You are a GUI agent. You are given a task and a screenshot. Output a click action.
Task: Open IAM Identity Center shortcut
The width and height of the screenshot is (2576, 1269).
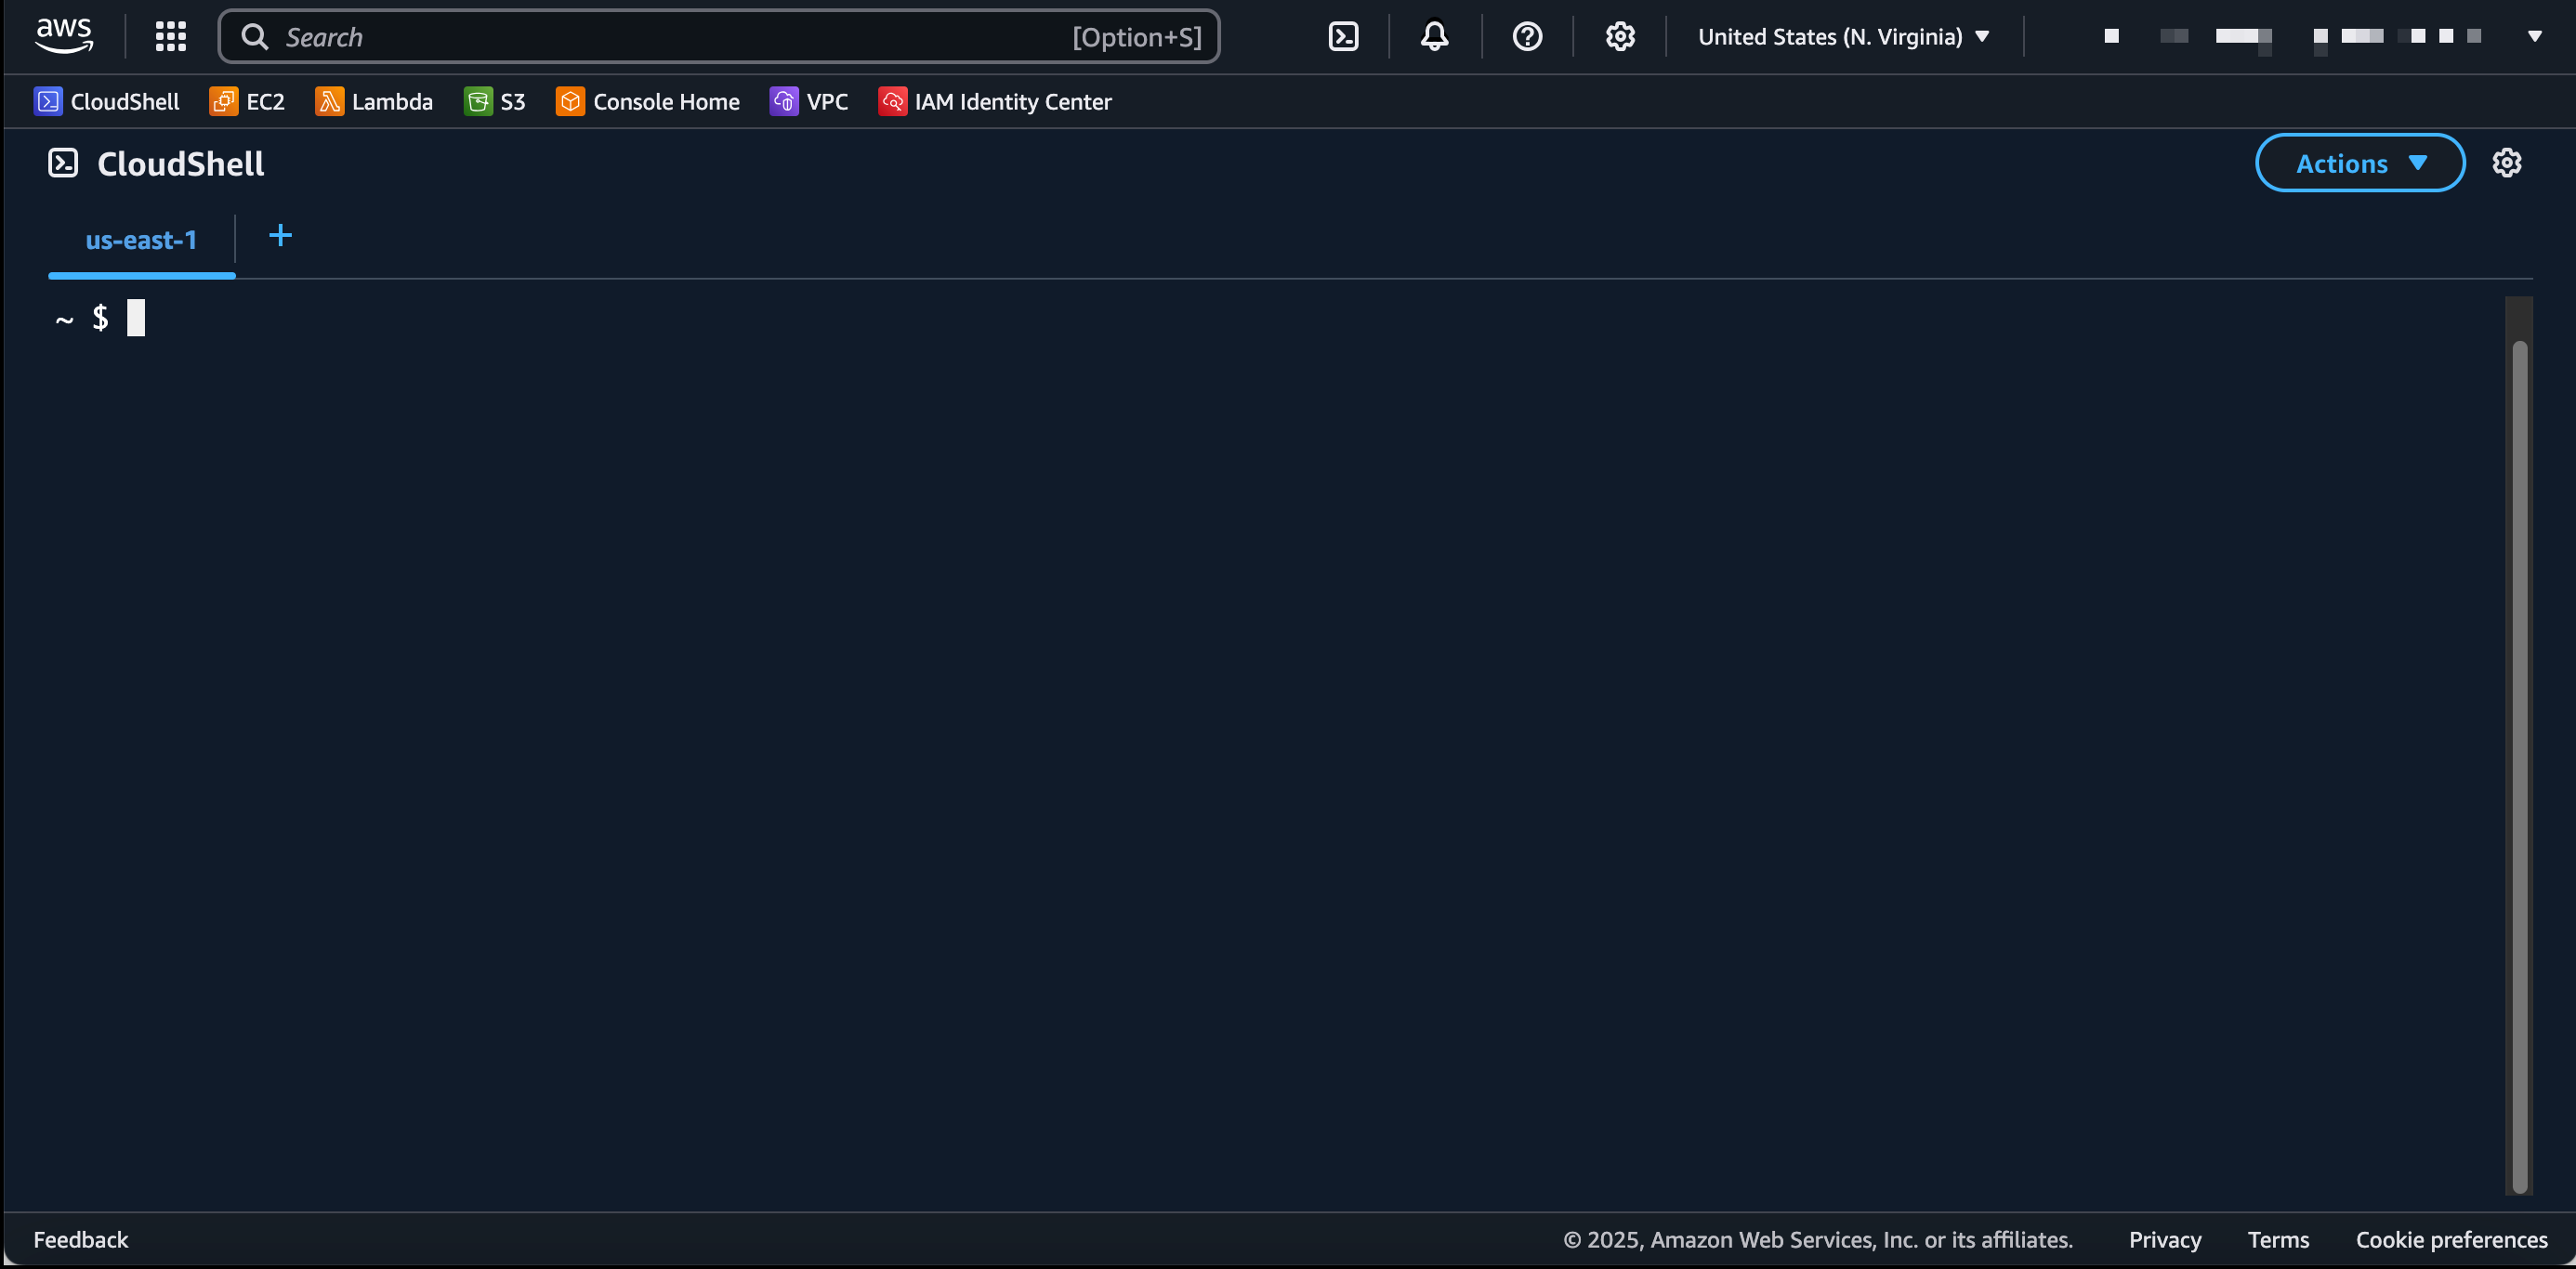click(x=994, y=101)
